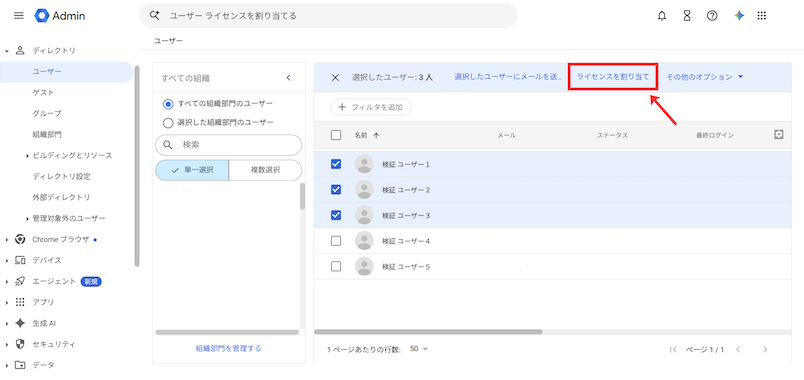Open その他のオプション dropdown
The width and height of the screenshot is (804, 380).
coord(705,77)
